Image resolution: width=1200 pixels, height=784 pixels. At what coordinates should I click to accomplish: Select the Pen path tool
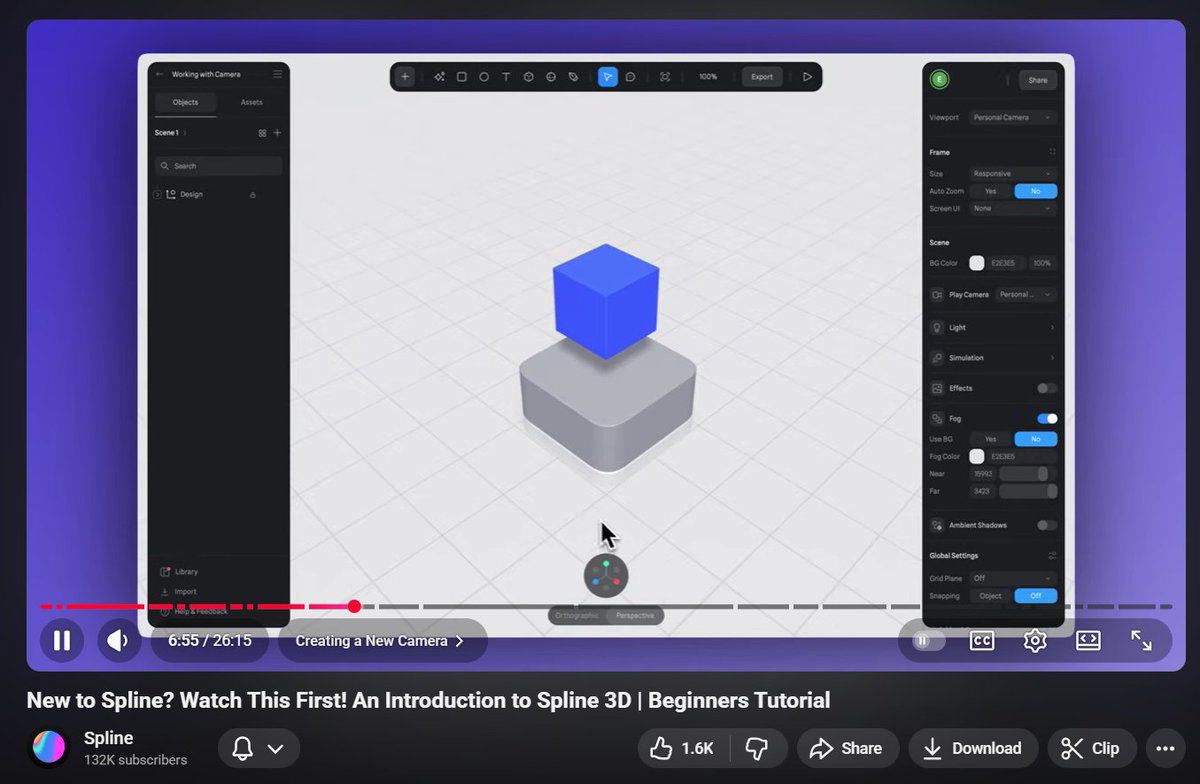pos(573,77)
